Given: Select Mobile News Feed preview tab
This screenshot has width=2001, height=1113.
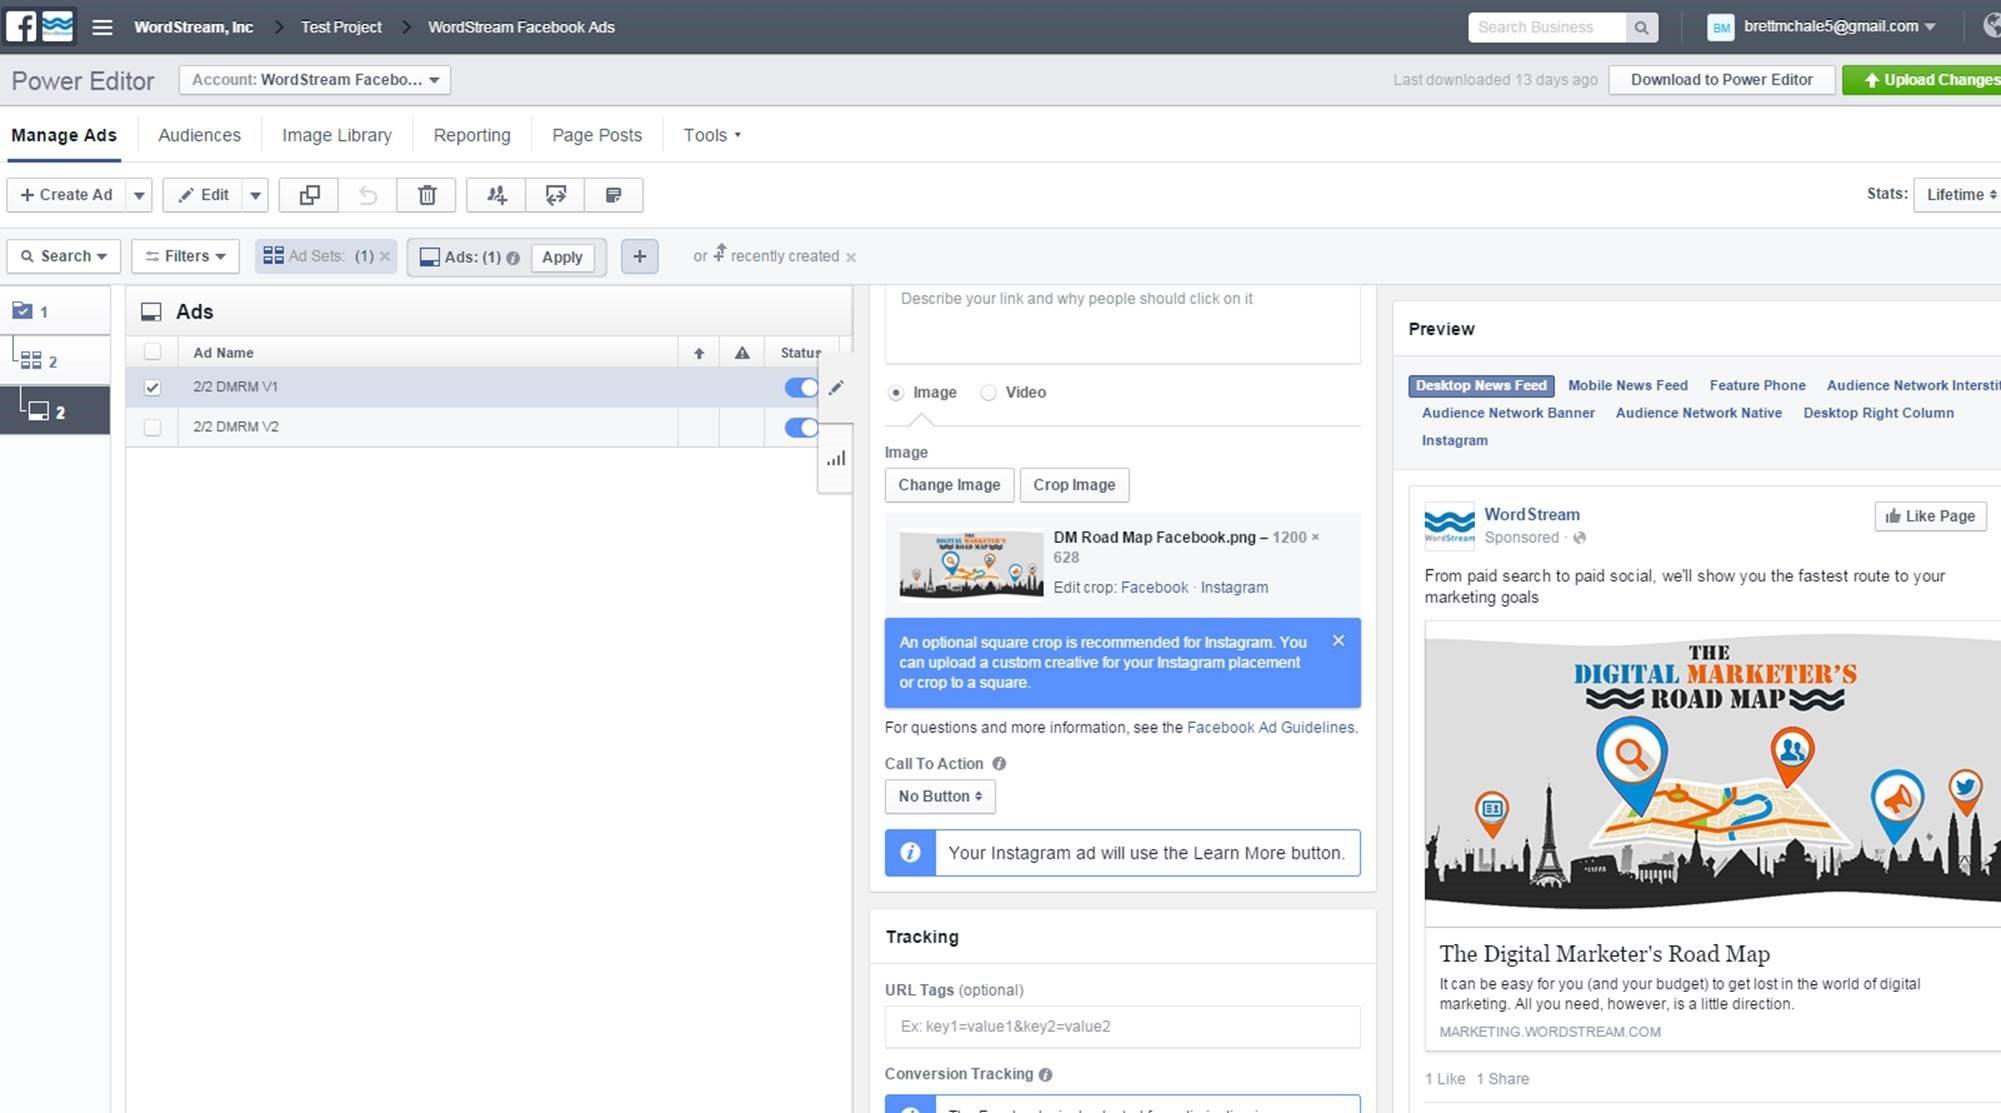Looking at the screenshot, I should pos(1627,385).
